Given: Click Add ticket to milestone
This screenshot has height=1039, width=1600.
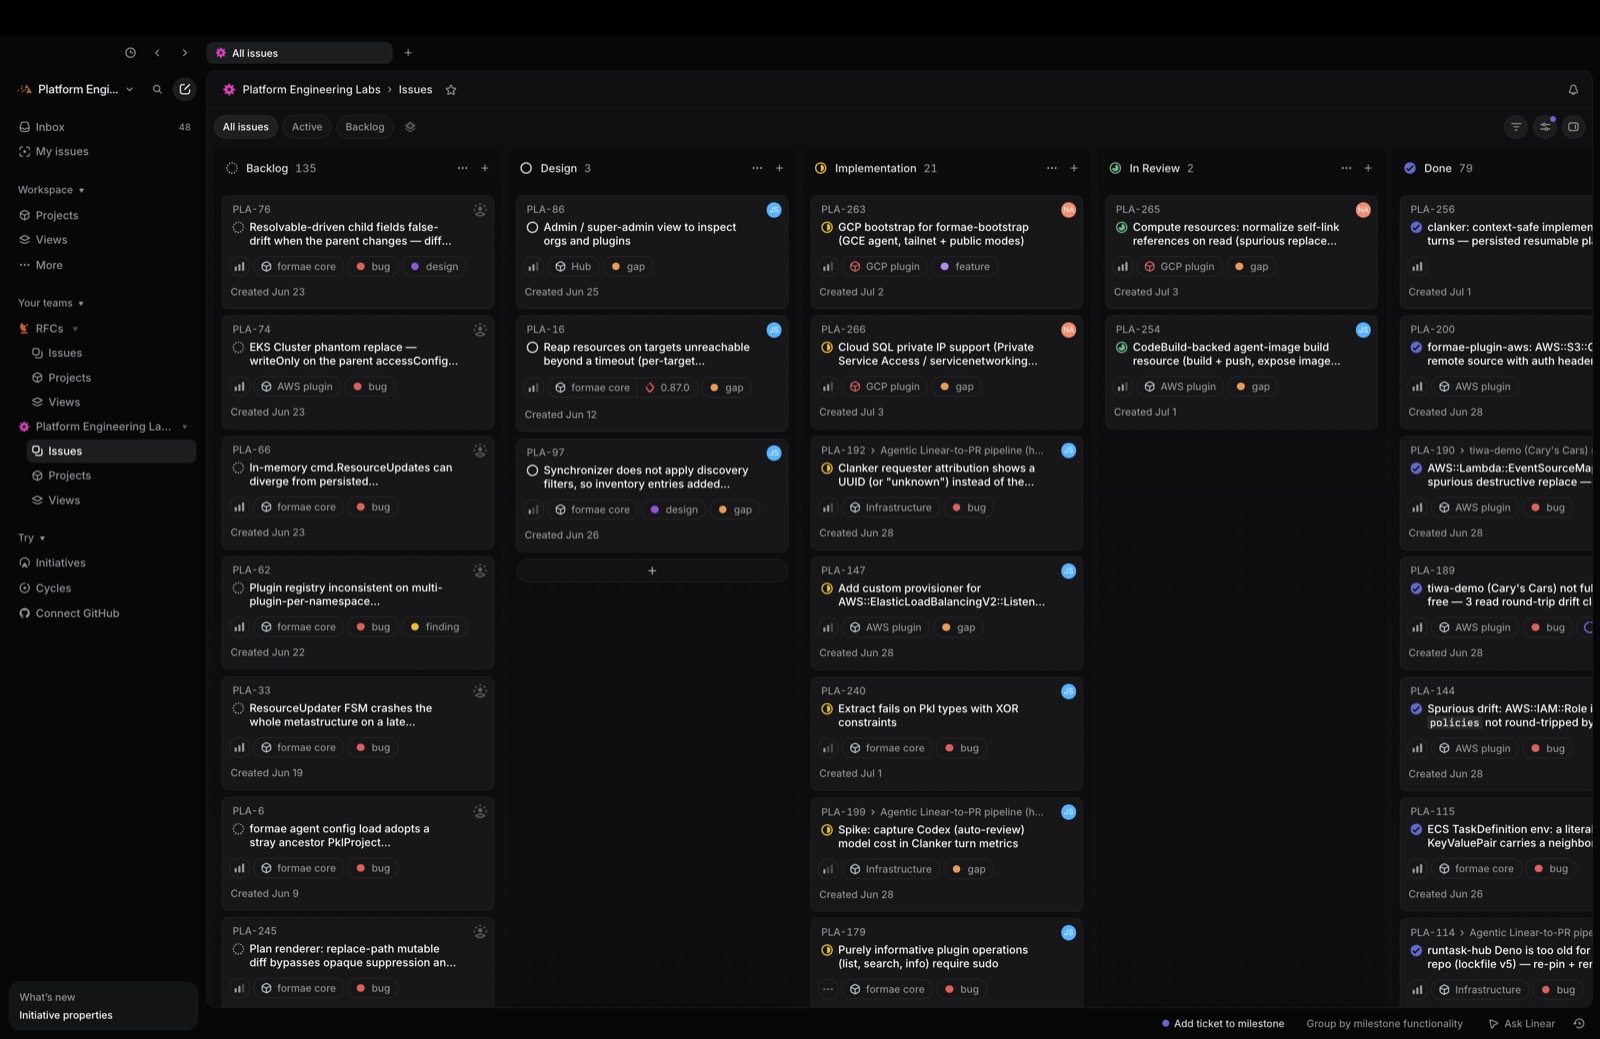Looking at the screenshot, I should 1223,1023.
